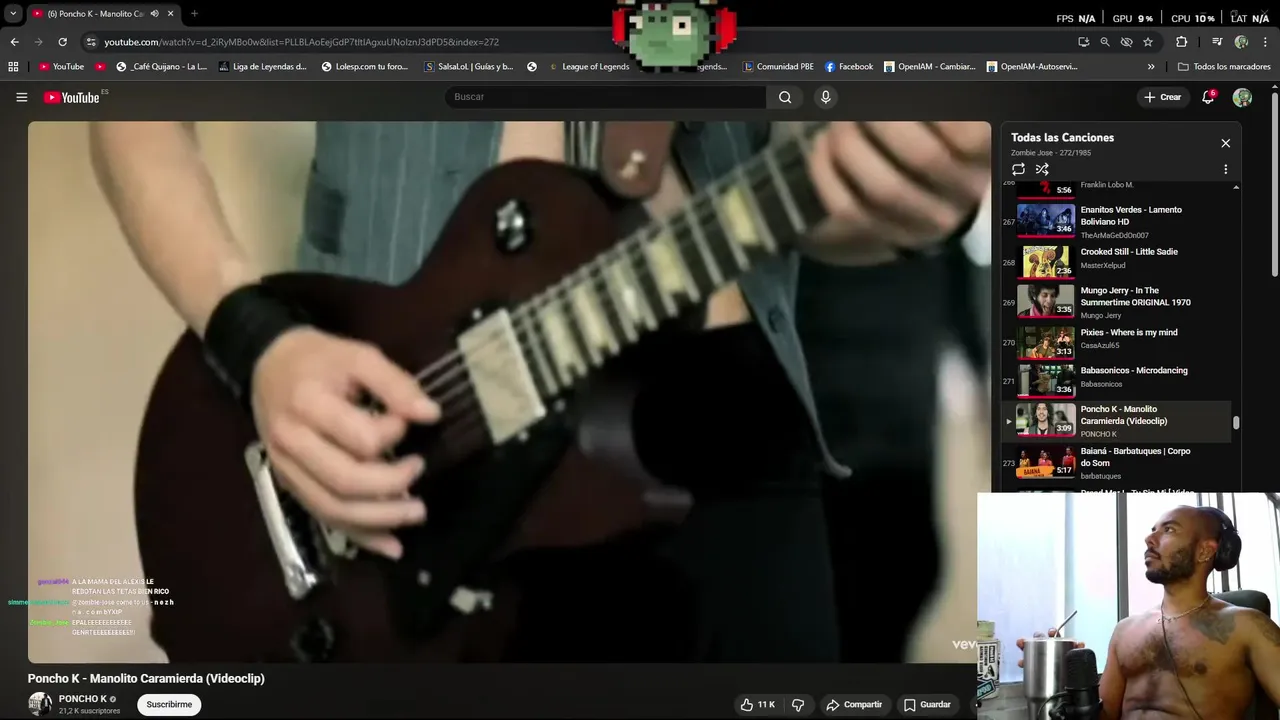Open media controls icon in toolbar
Viewport: 1280px width, 720px height.
tap(1217, 42)
